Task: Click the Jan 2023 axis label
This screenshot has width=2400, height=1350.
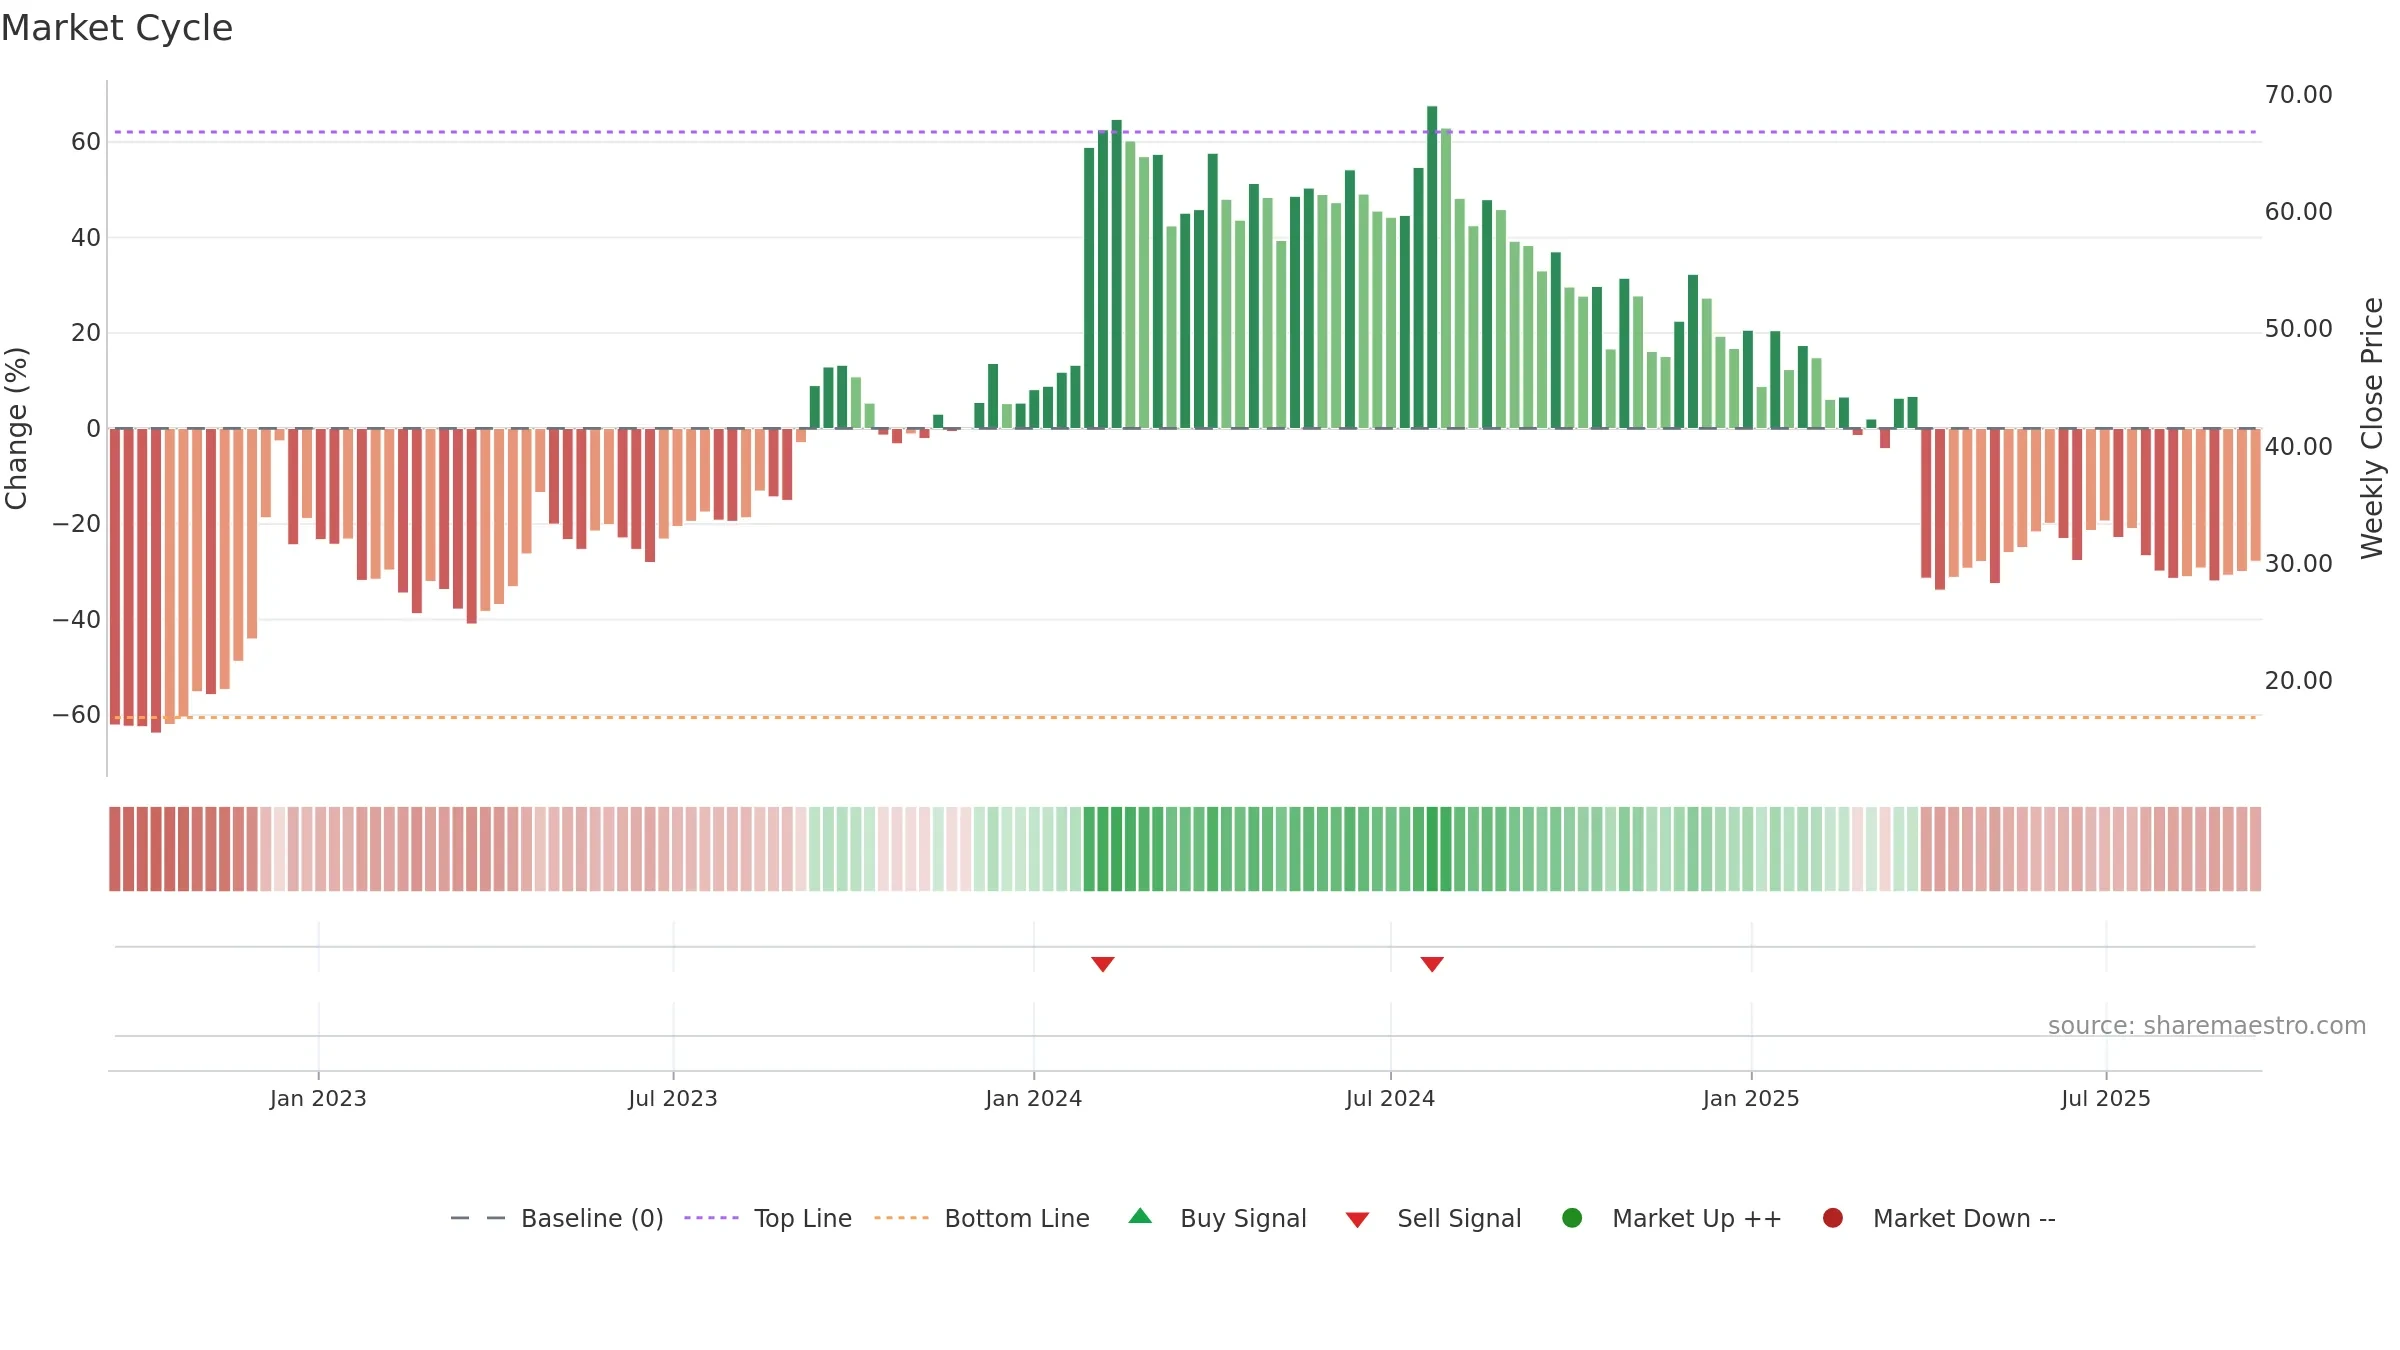Action: coord(318,1098)
